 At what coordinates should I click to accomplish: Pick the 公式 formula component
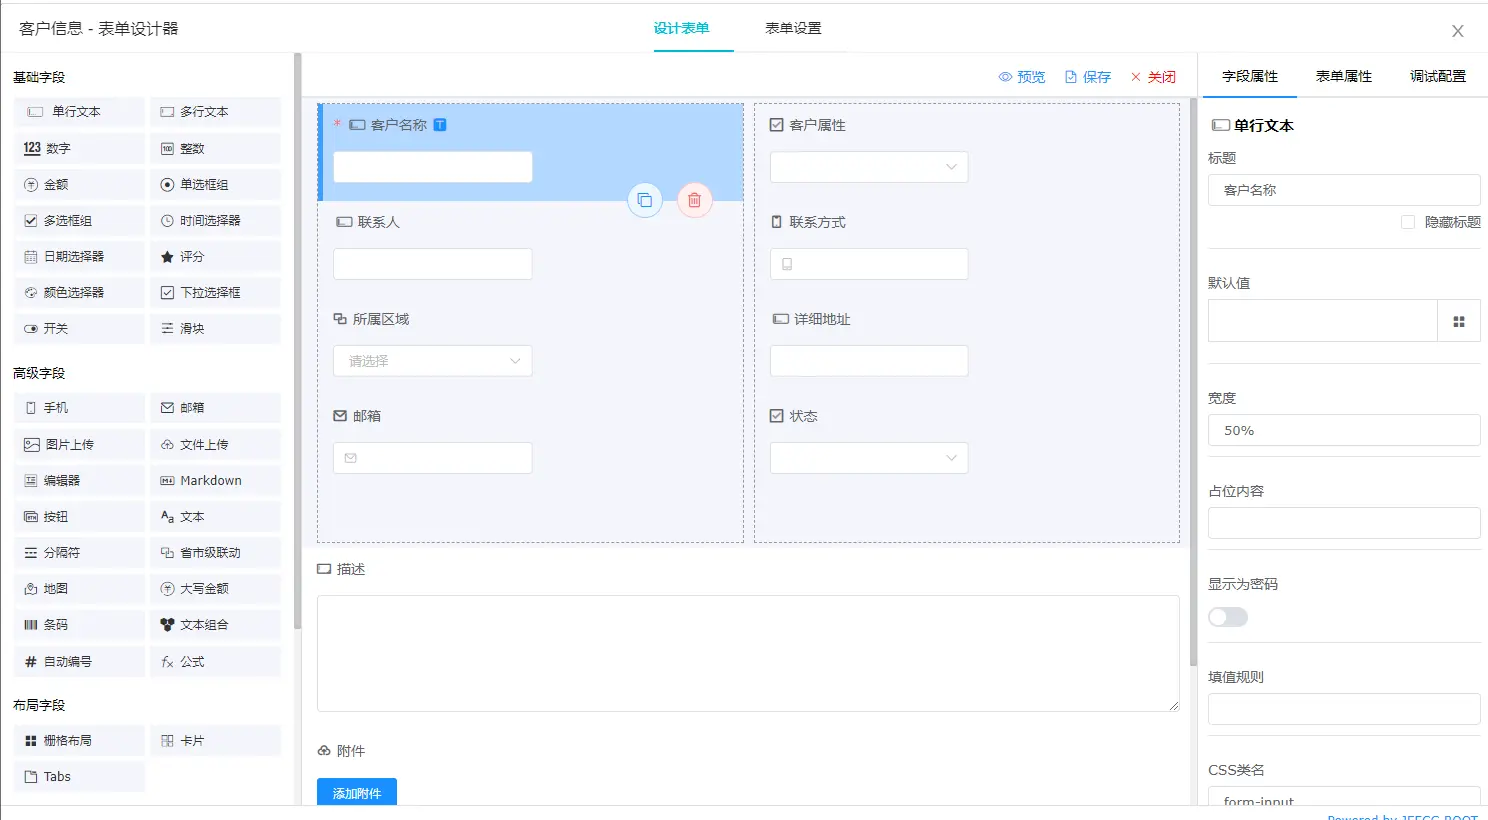[x=216, y=661]
